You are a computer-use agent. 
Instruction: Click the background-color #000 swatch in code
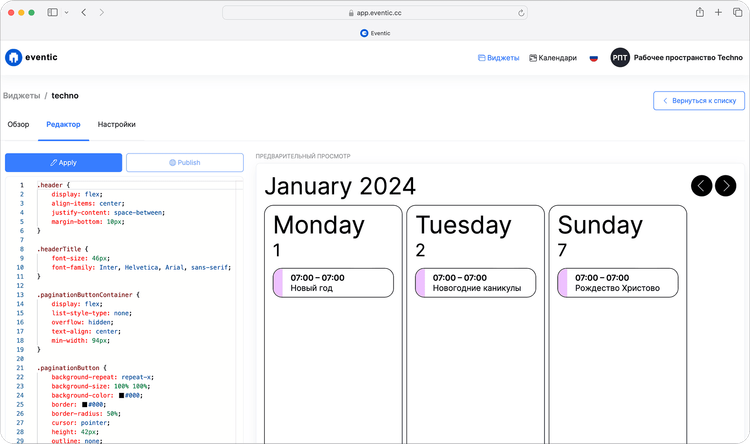tap(132, 395)
